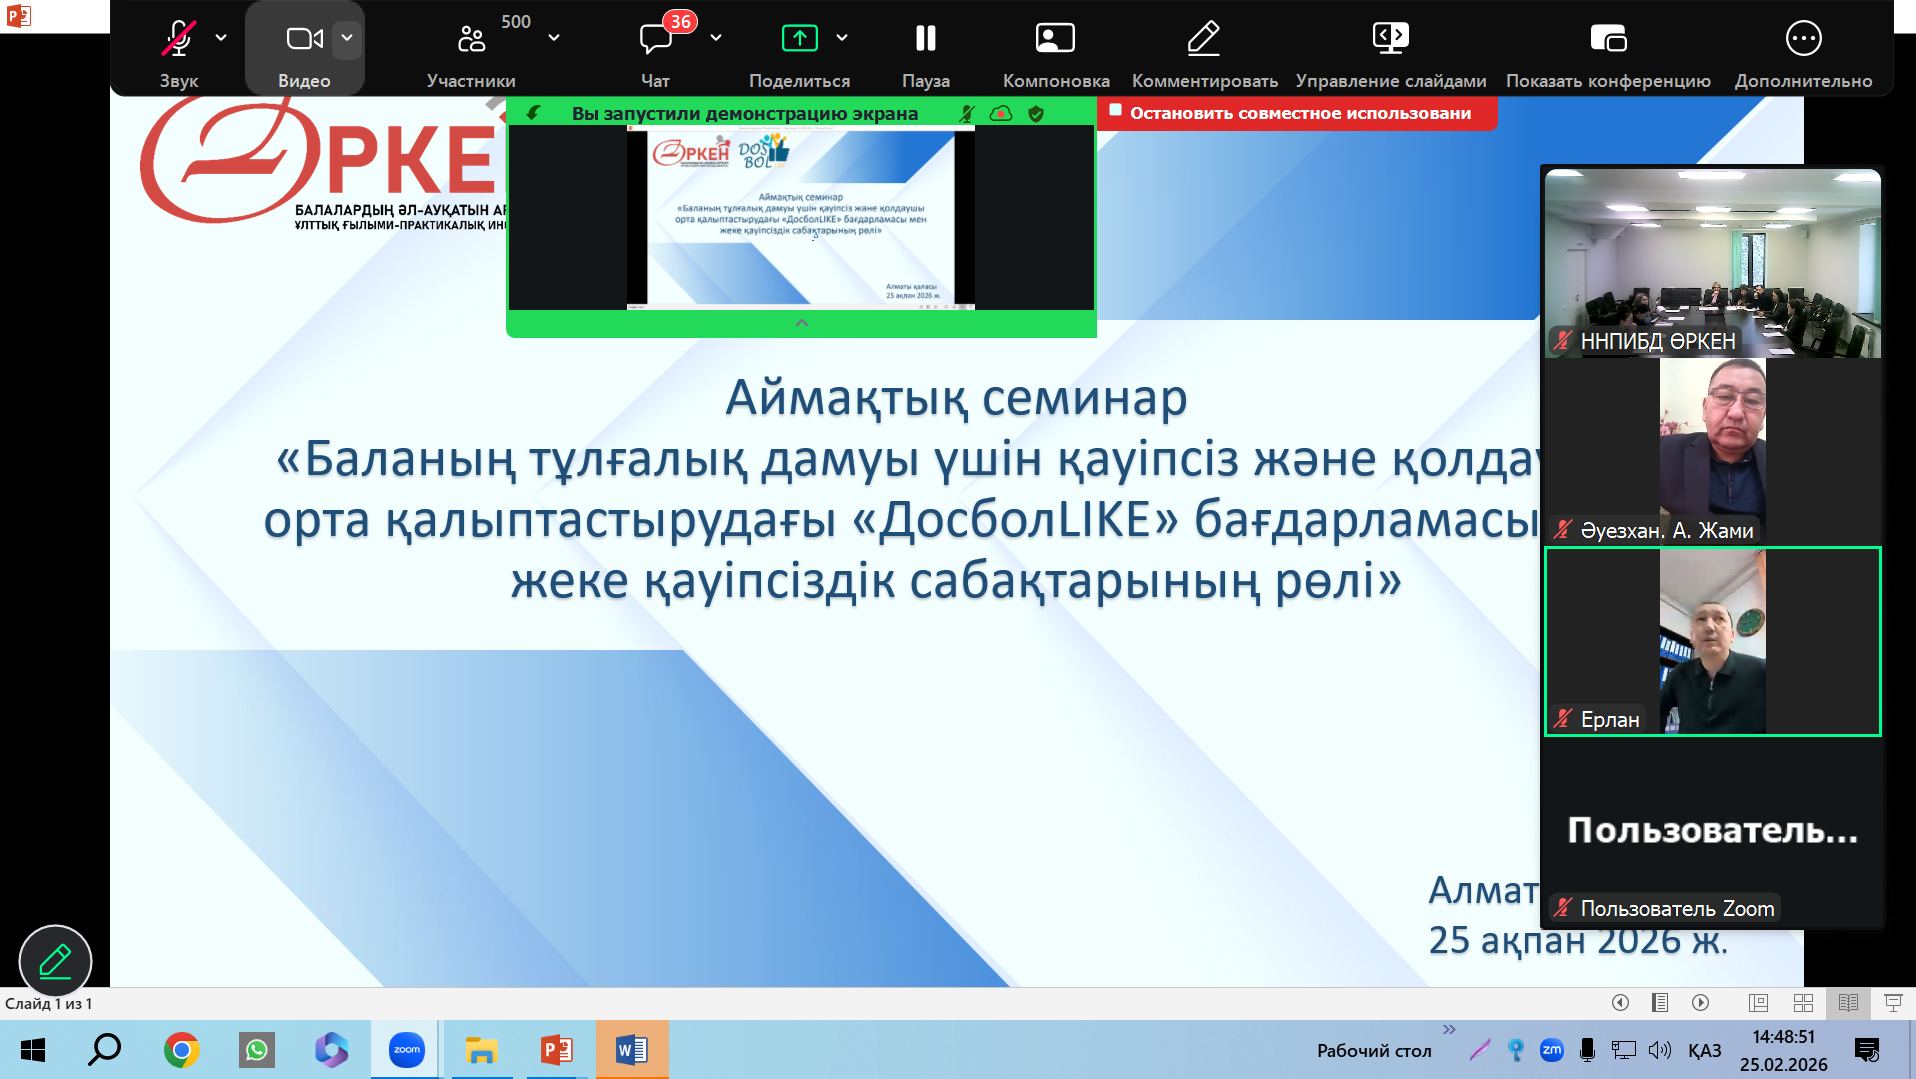Open taskbar search magnifier
Screen dimensions: 1916x1079
click(x=105, y=1050)
